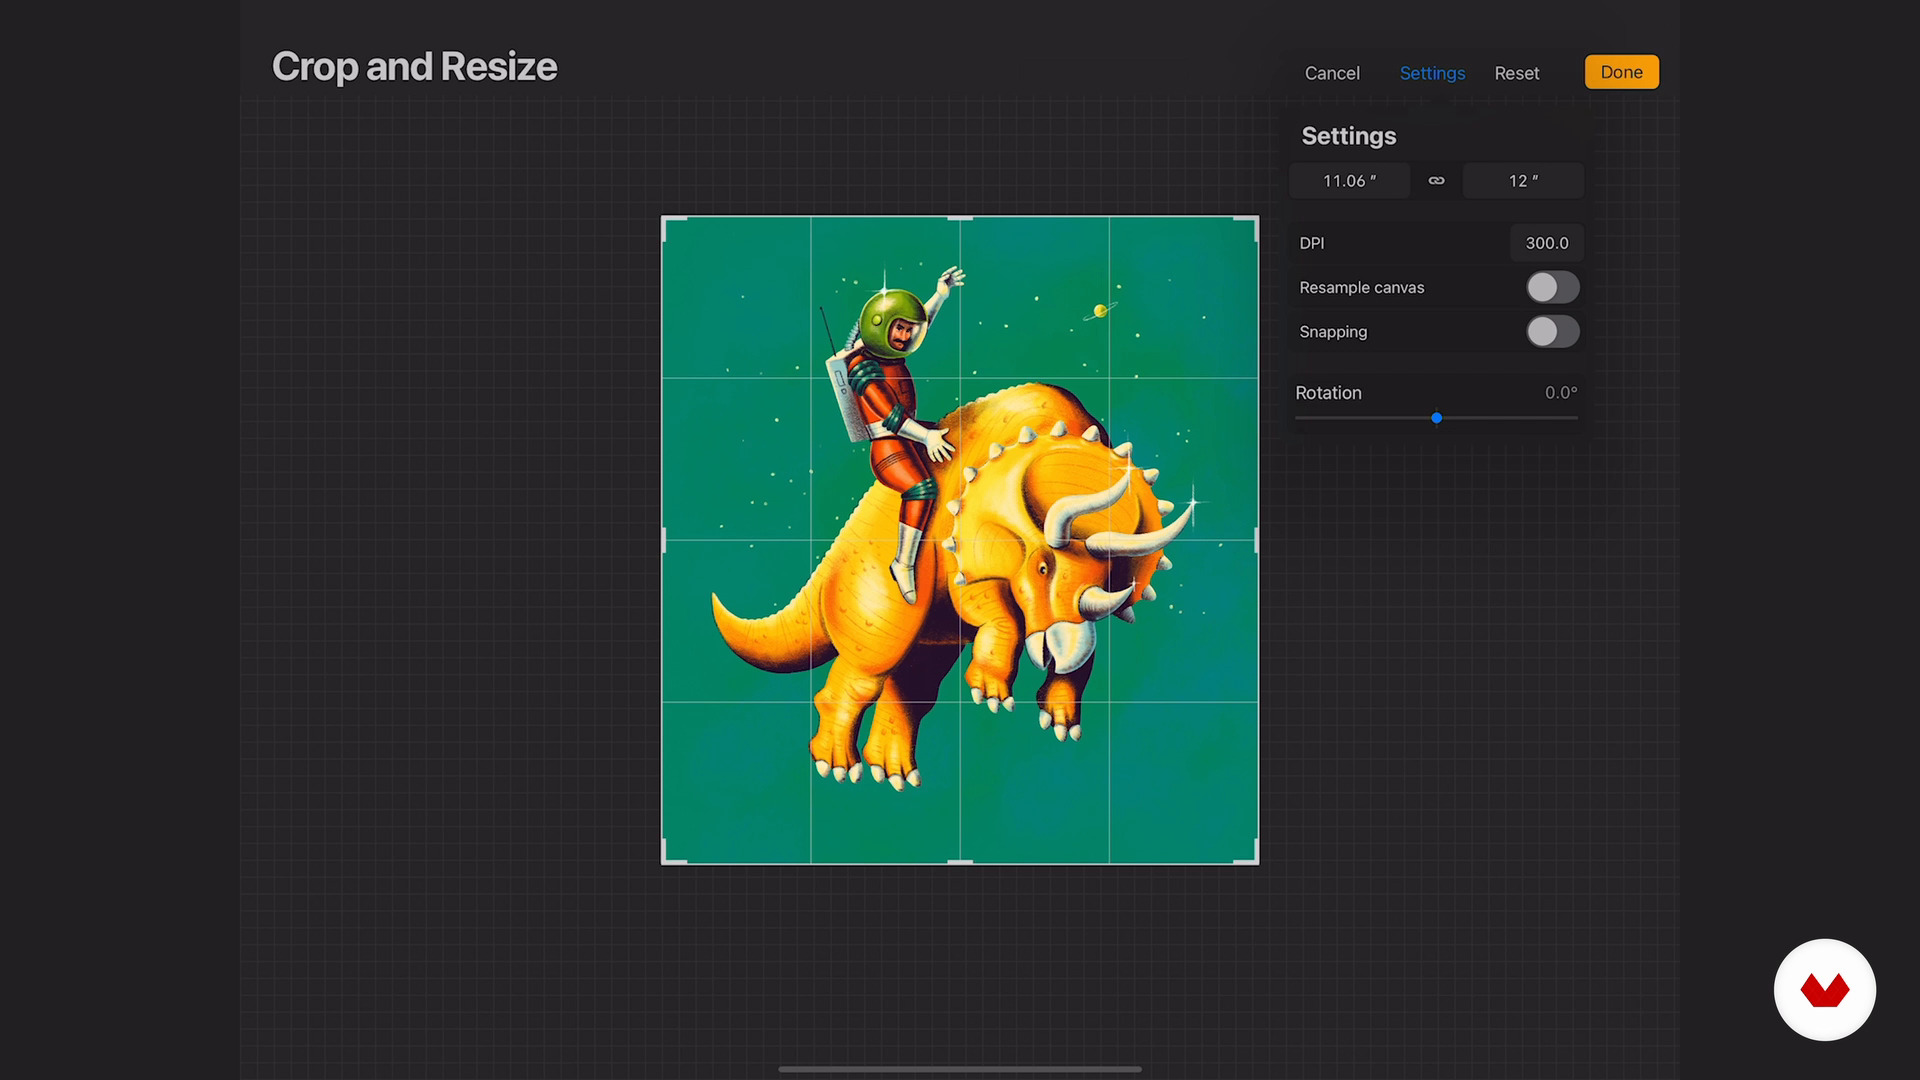
Task: Click the Rotation value 0.0°
Action: (1561, 393)
